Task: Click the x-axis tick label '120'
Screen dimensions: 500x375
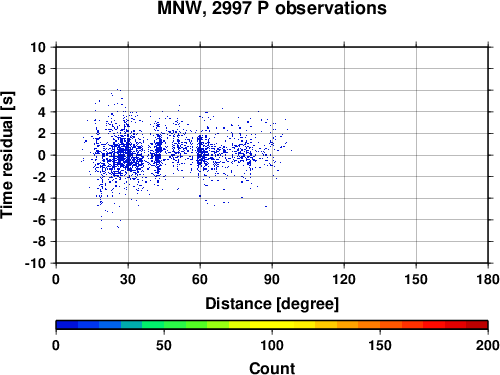Action: 344,279
